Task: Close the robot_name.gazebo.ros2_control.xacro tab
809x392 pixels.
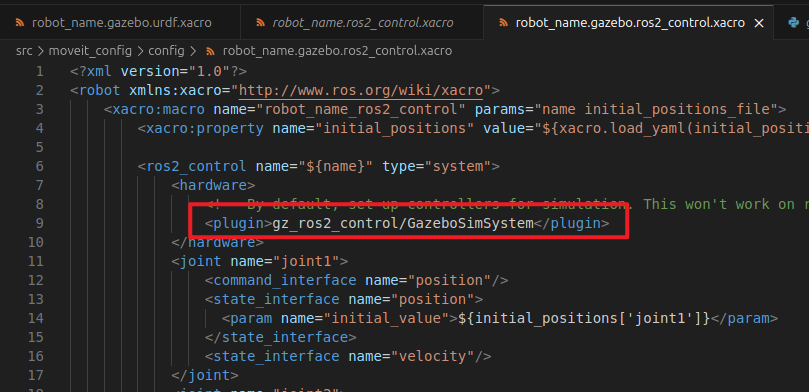Action: tap(759, 23)
